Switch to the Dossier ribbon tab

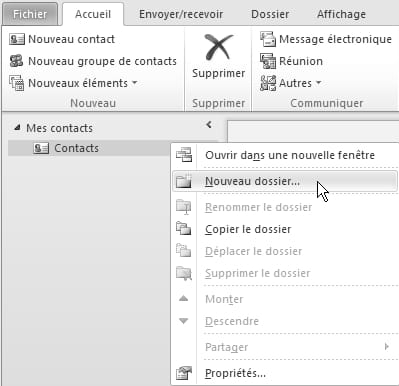[270, 14]
